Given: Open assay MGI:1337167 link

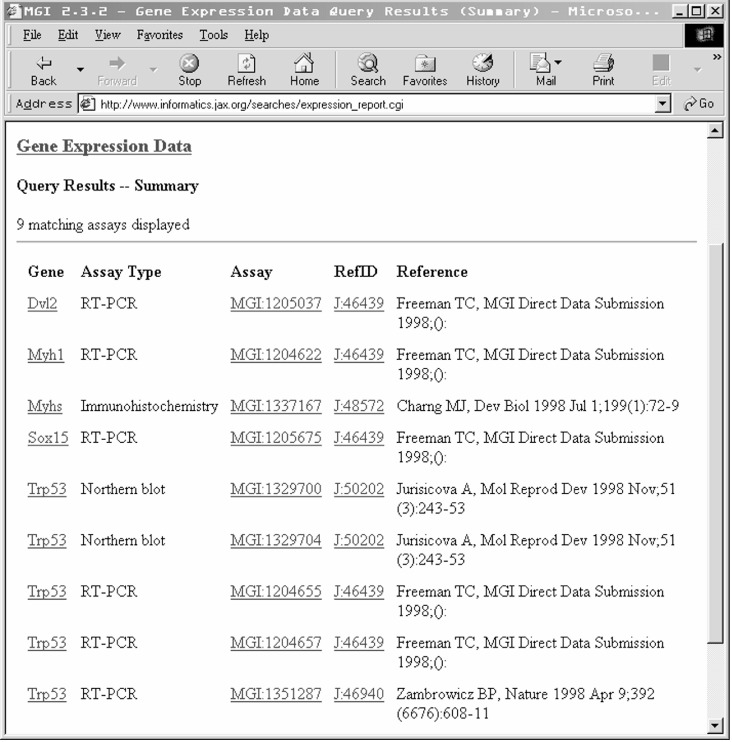Looking at the screenshot, I should tap(276, 406).
